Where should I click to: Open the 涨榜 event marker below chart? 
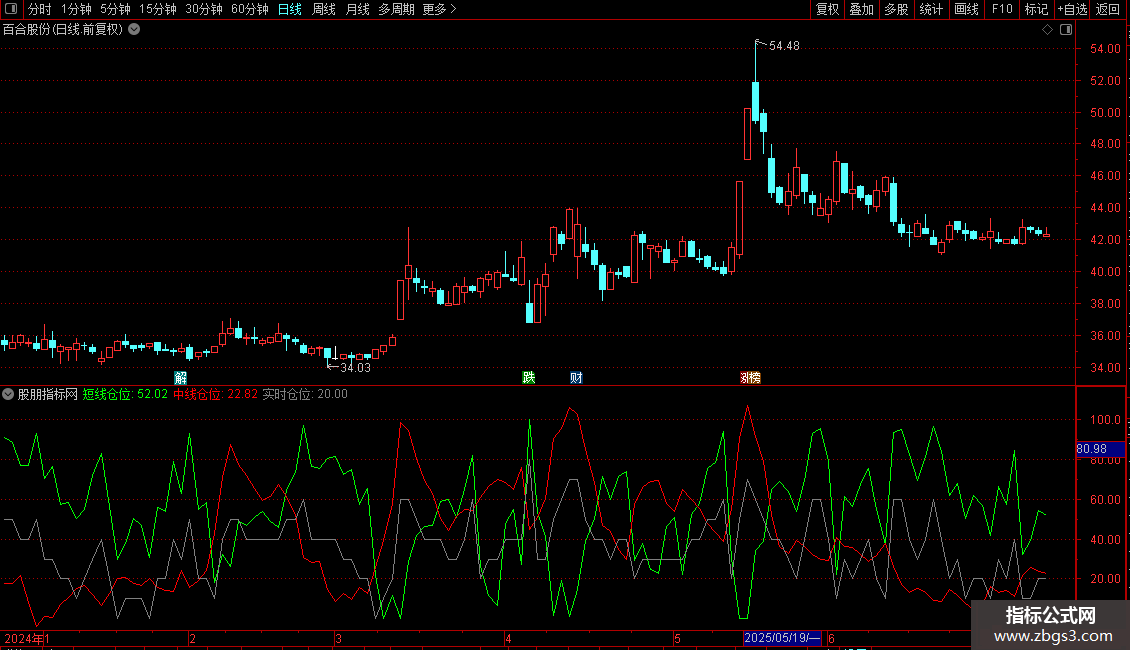[750, 378]
